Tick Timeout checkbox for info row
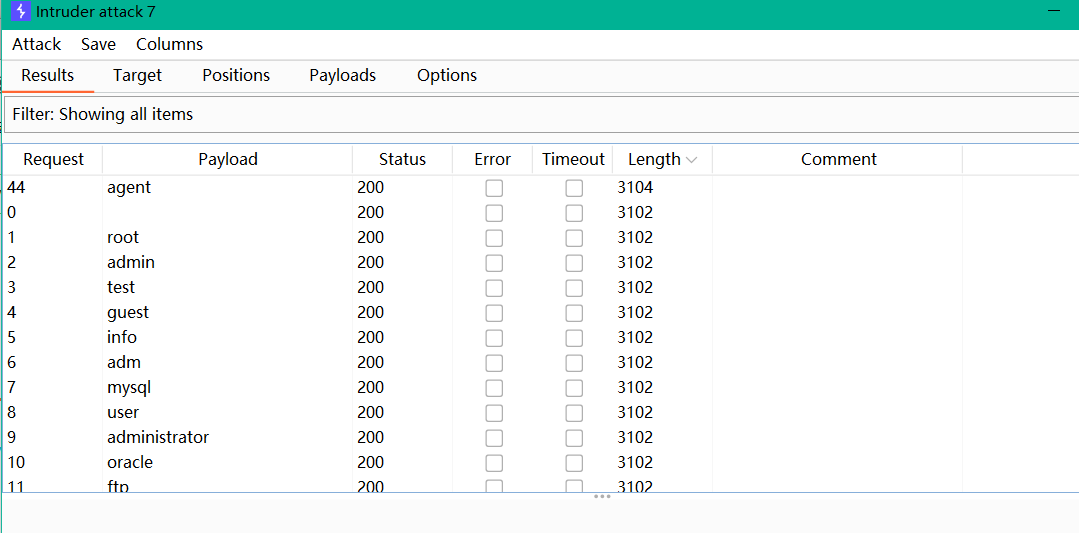Viewport: 1079px width, 533px height. [574, 338]
